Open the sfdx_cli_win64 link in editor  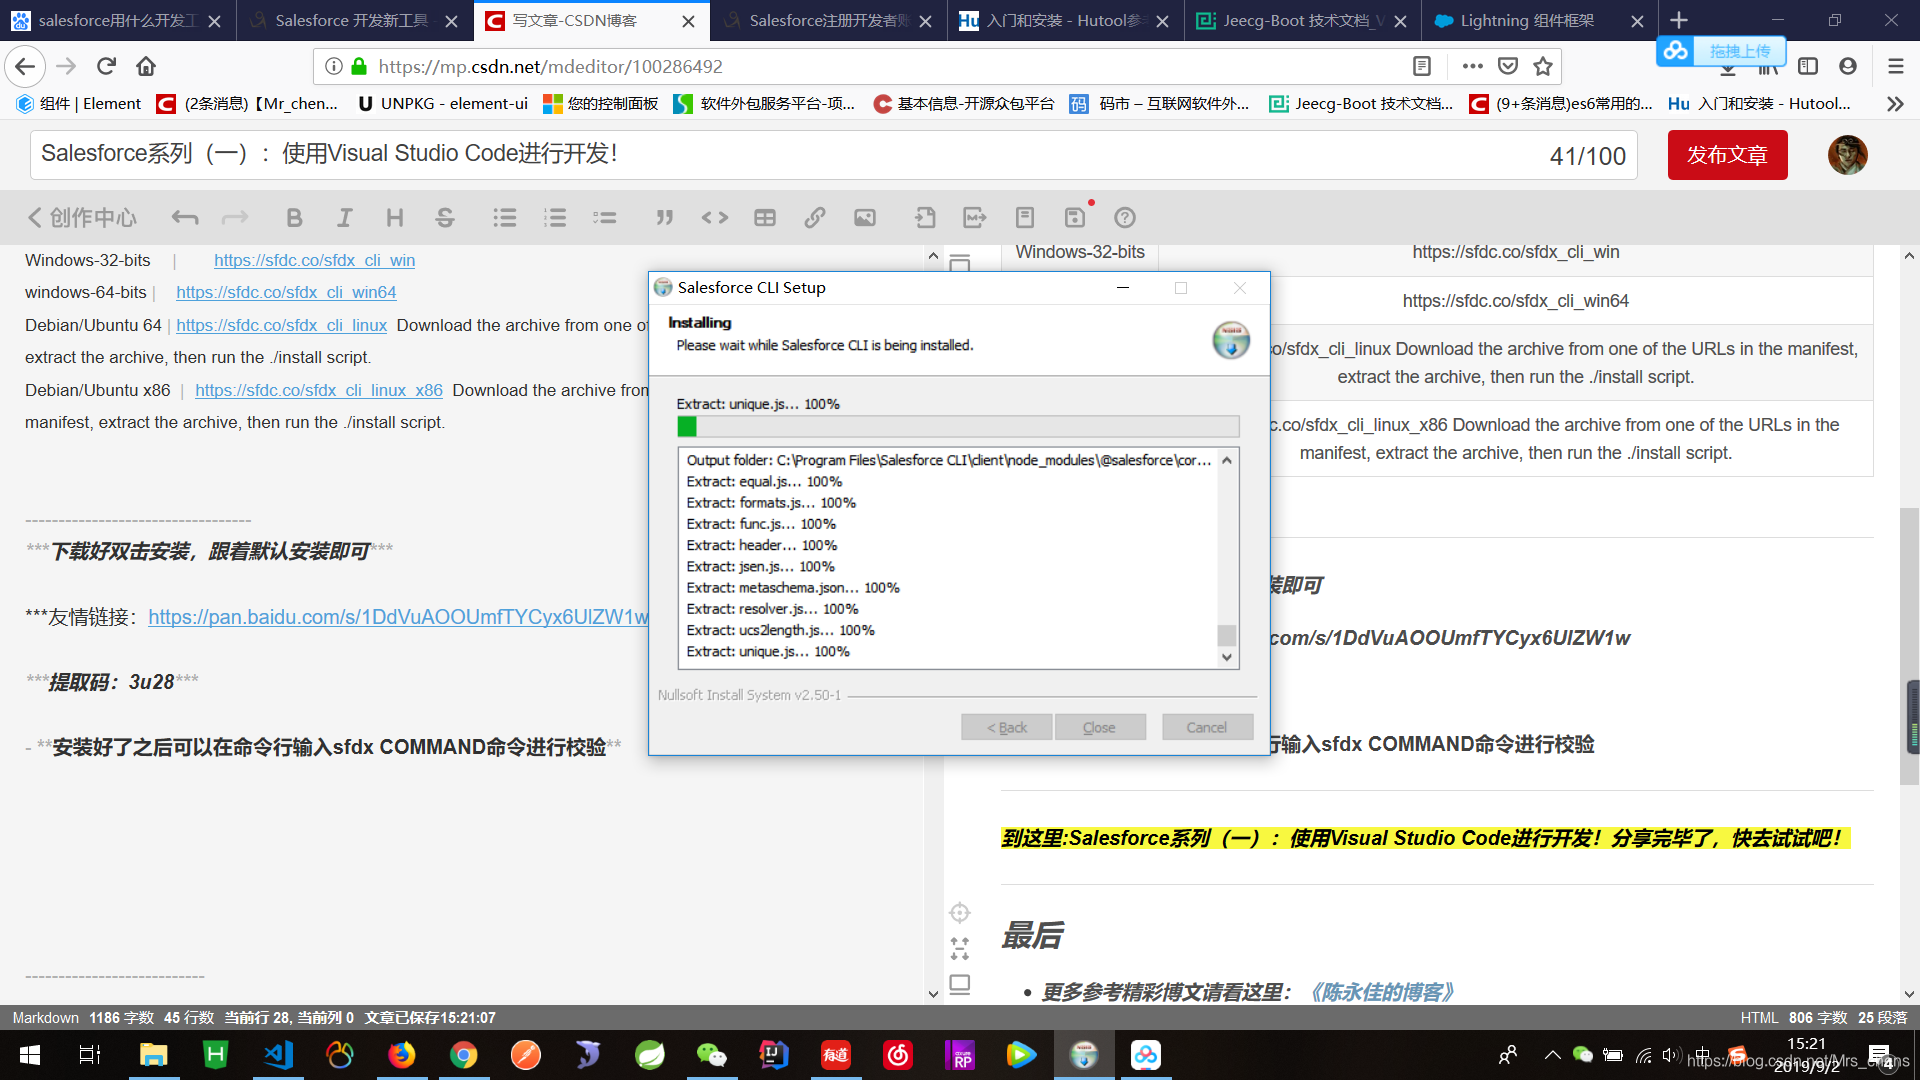(x=286, y=292)
